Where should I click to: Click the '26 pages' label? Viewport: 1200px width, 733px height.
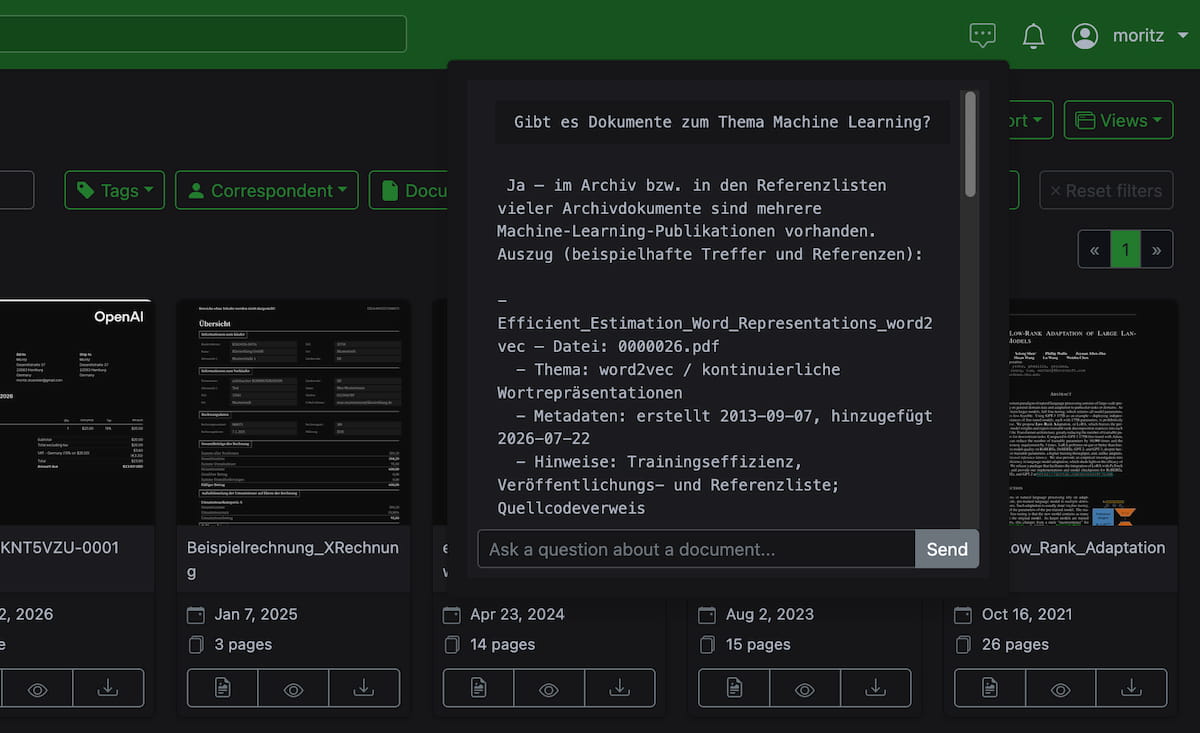1015,644
